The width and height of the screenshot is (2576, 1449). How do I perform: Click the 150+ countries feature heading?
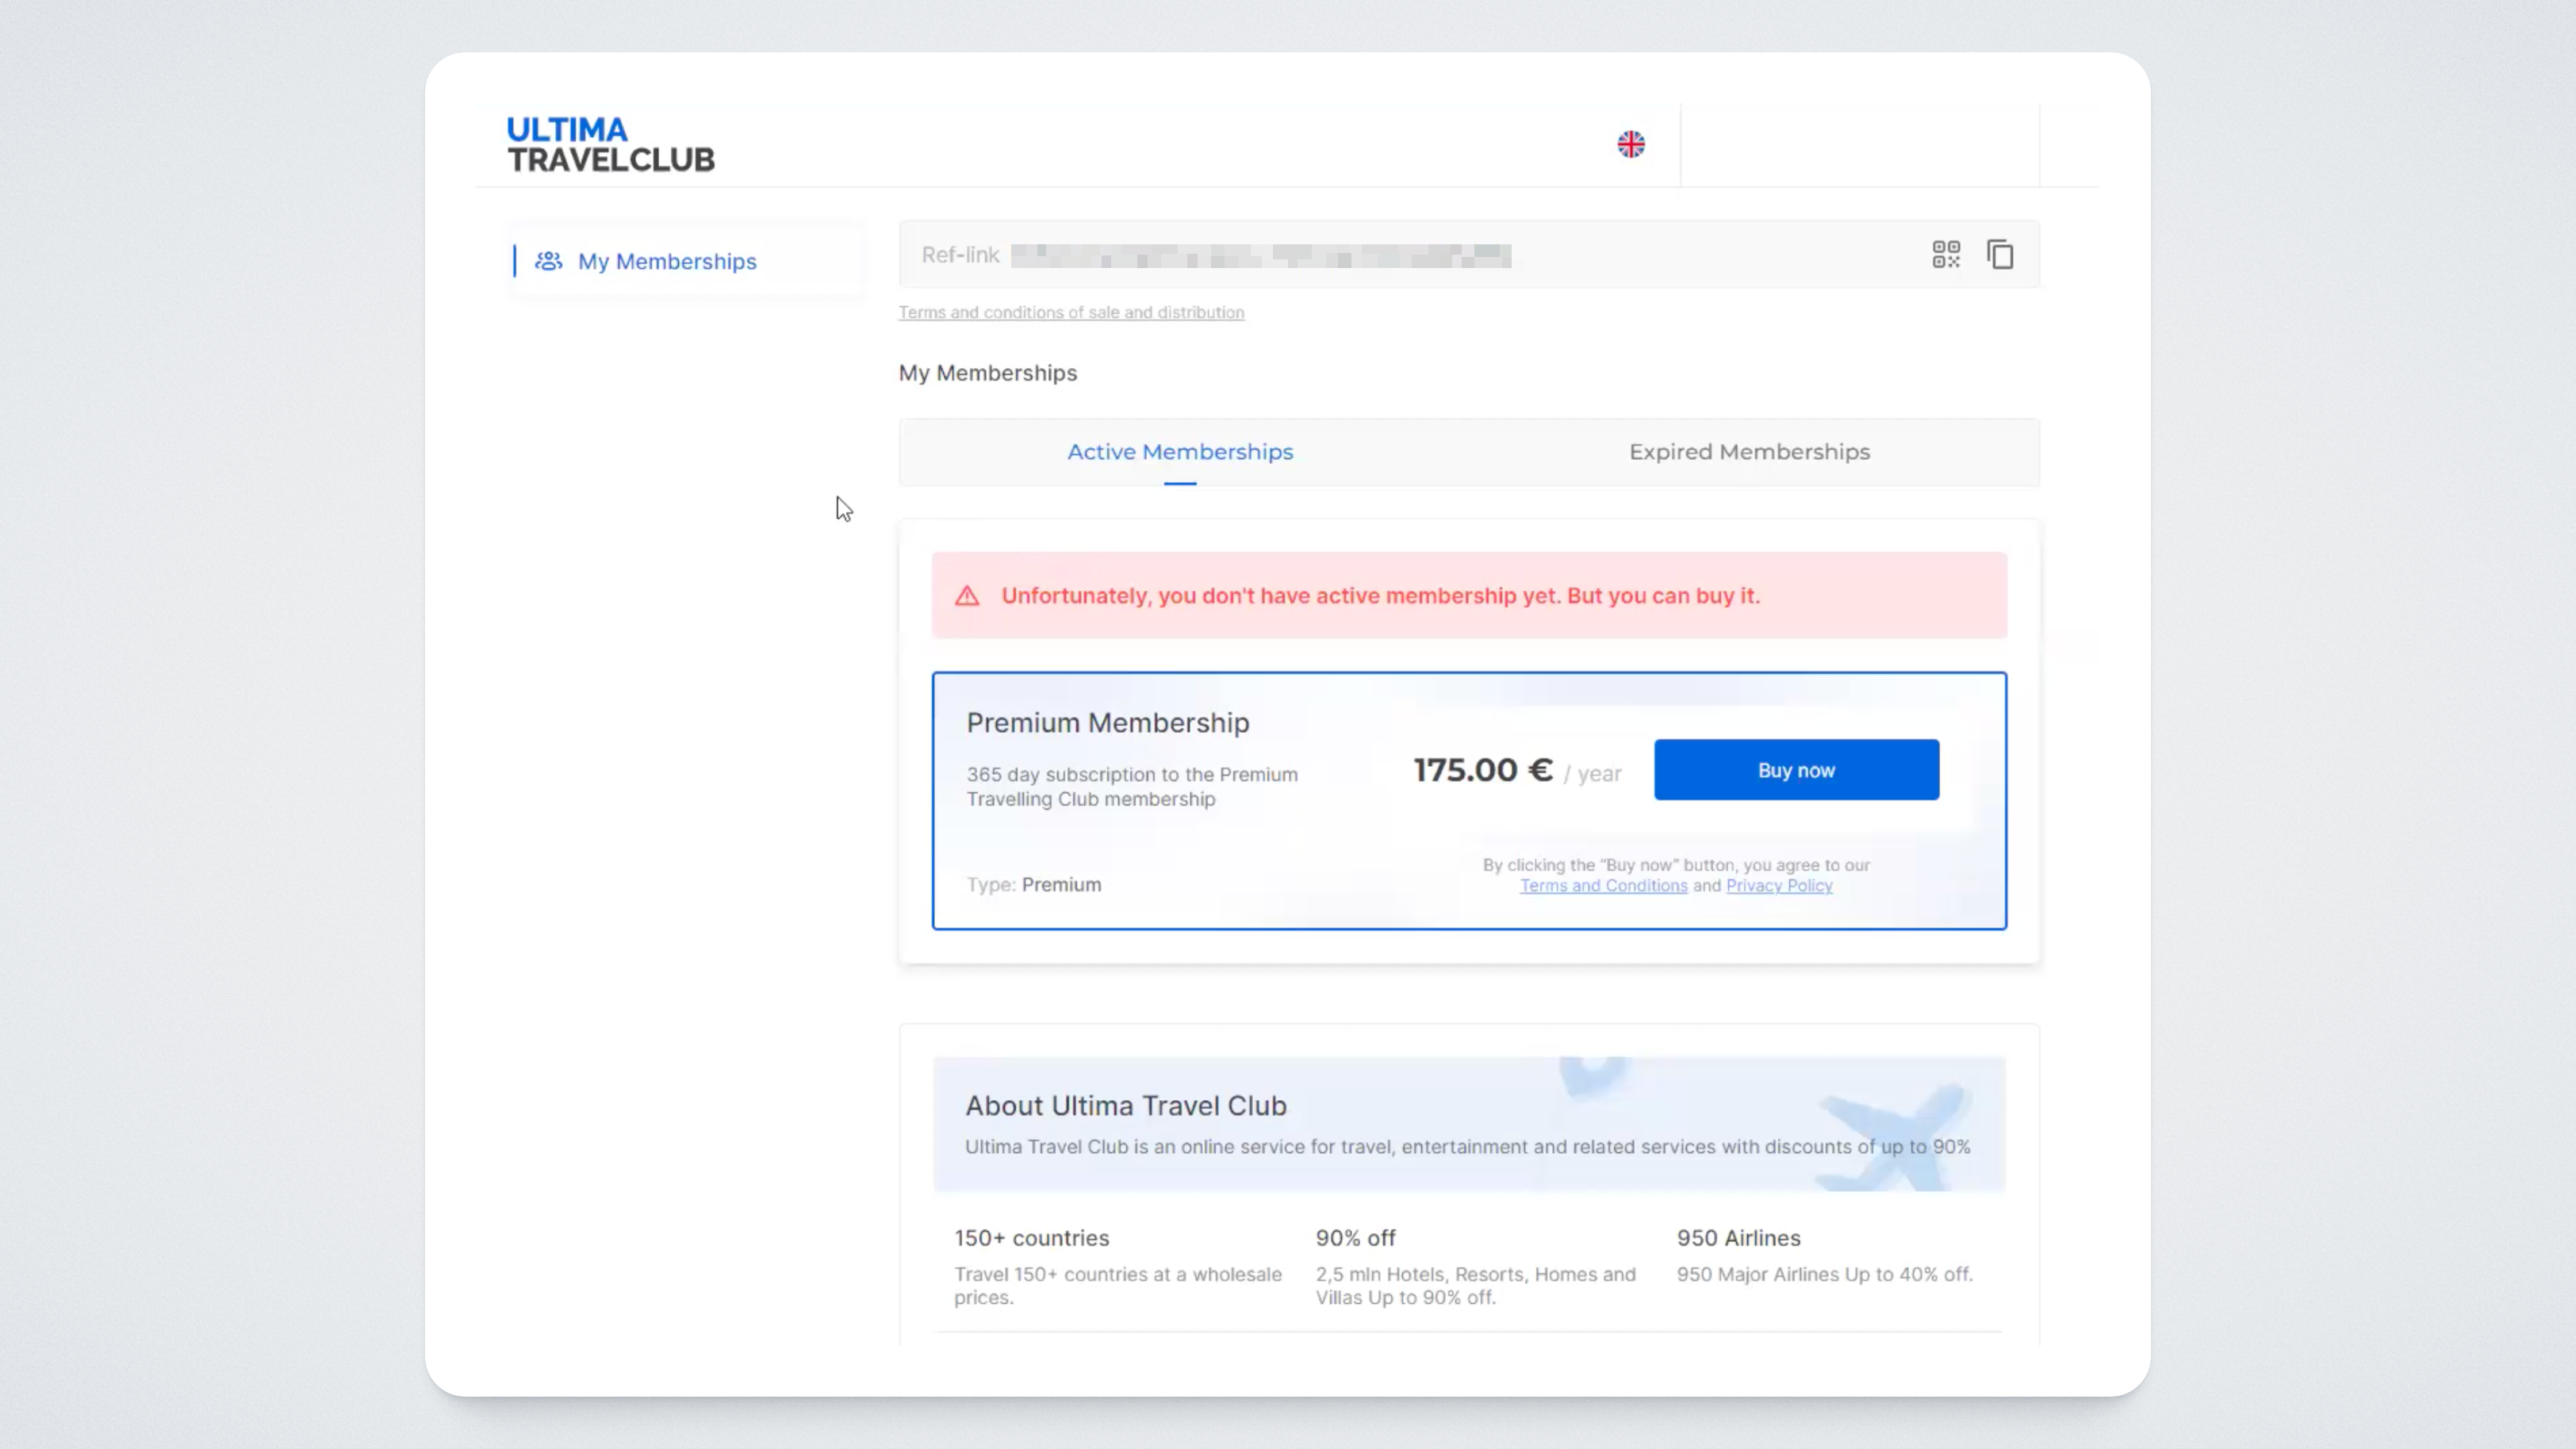[x=1031, y=1238]
